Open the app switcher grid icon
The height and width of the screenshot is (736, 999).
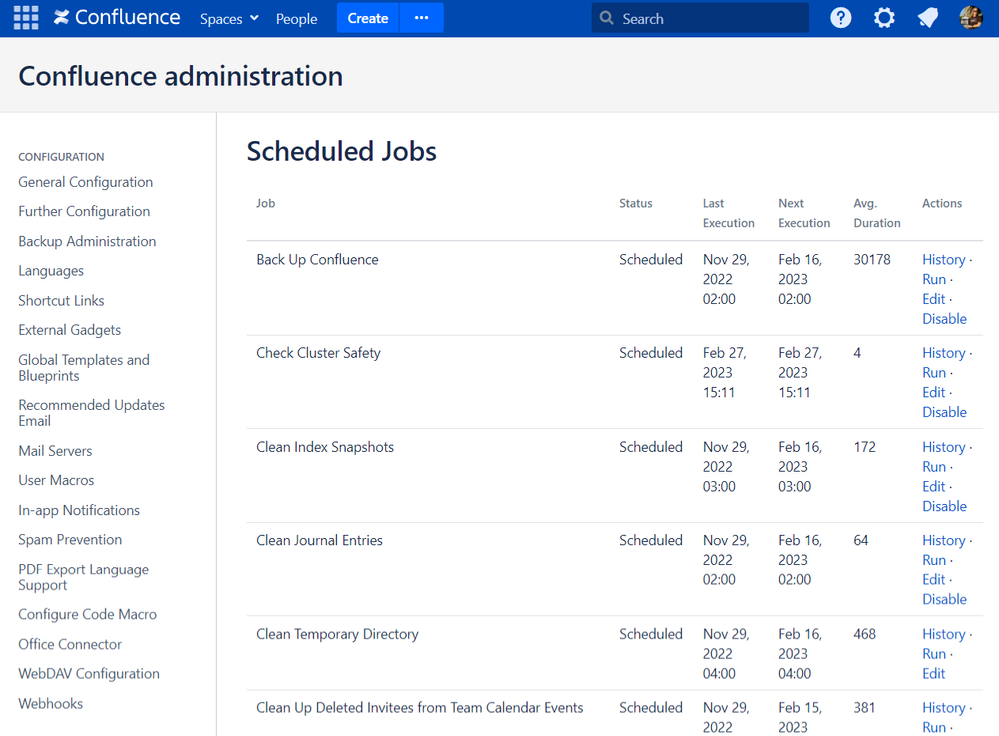pos(26,18)
